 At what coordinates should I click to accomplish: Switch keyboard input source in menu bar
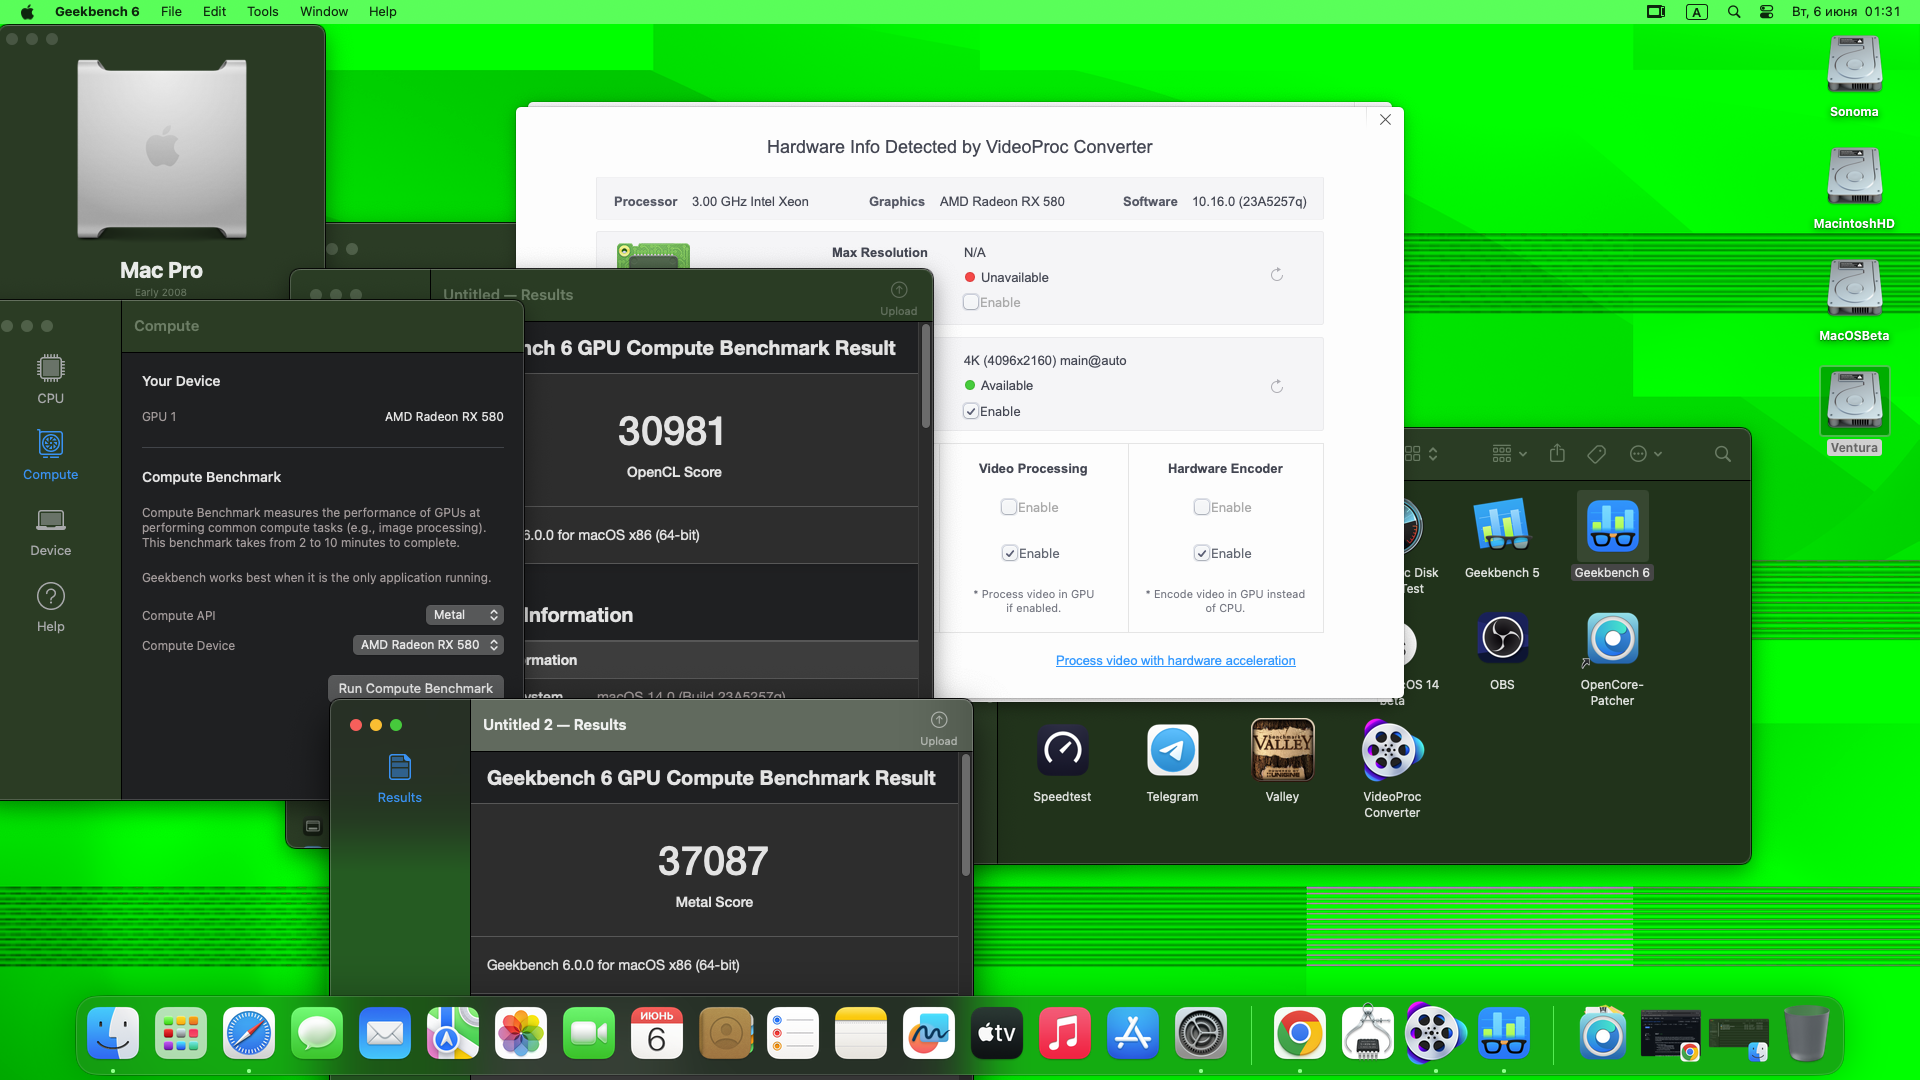pyautogui.click(x=1696, y=12)
